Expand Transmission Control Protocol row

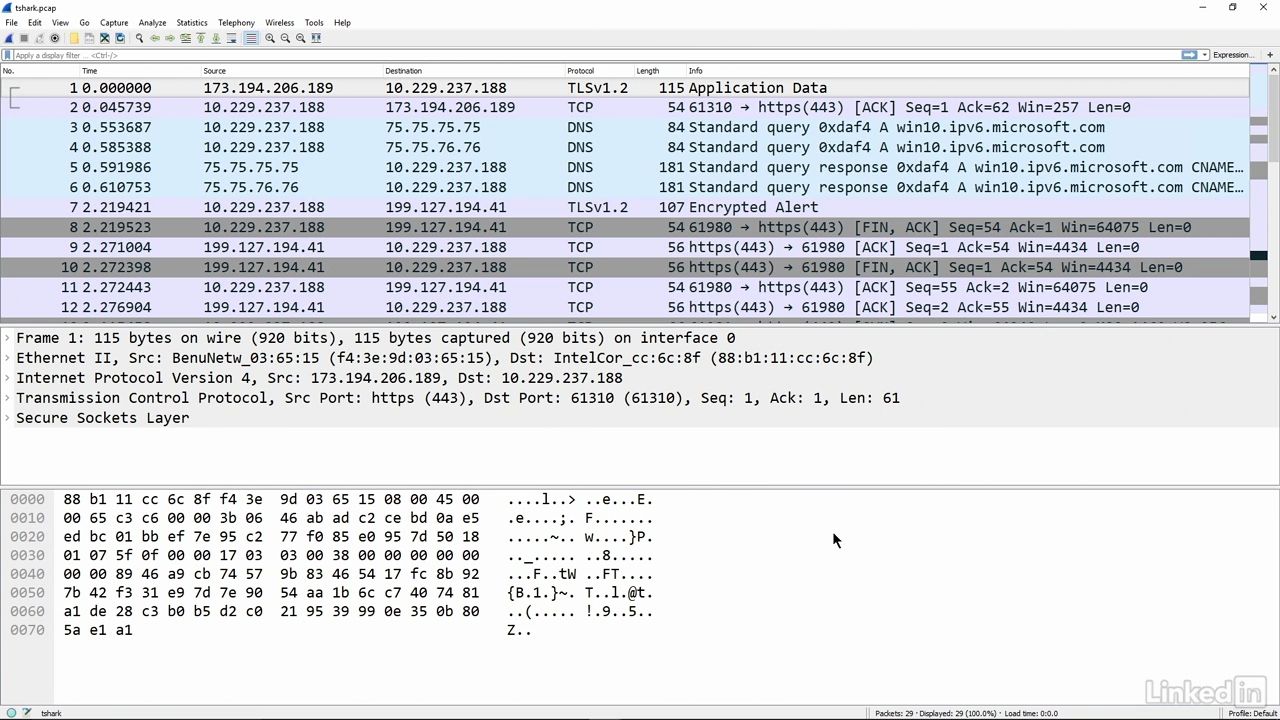pos(7,398)
